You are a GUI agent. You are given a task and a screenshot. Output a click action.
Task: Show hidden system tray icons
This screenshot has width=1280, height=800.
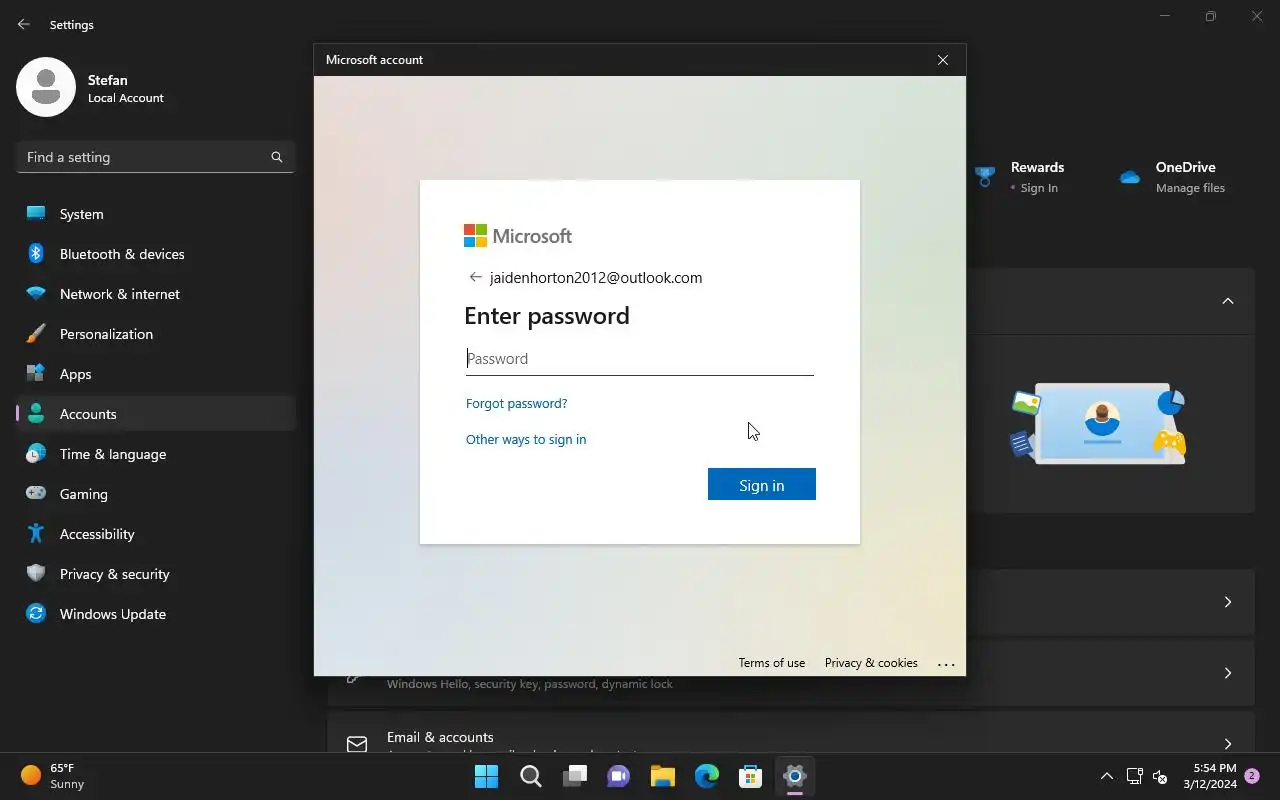tap(1106, 776)
